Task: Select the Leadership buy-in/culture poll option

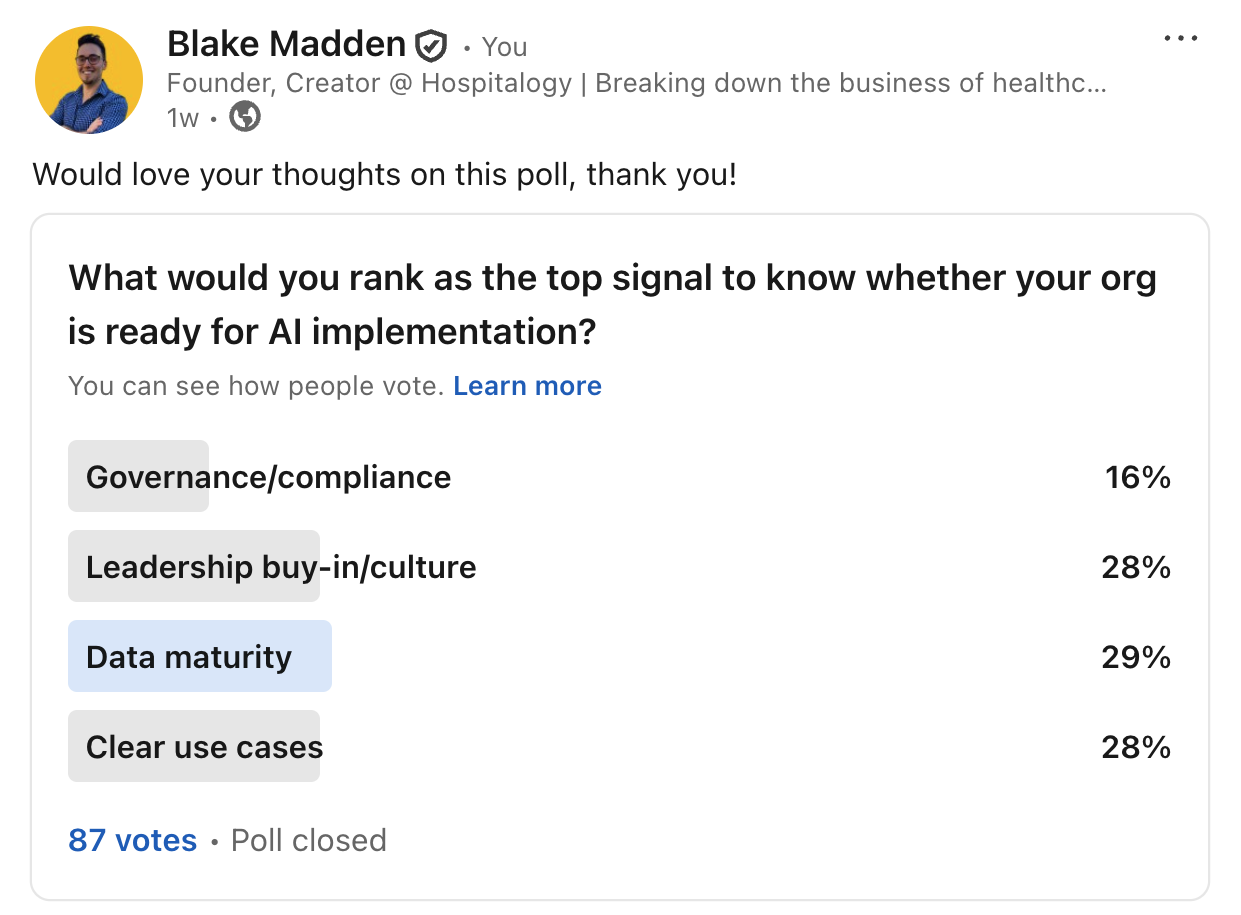Action: point(281,567)
